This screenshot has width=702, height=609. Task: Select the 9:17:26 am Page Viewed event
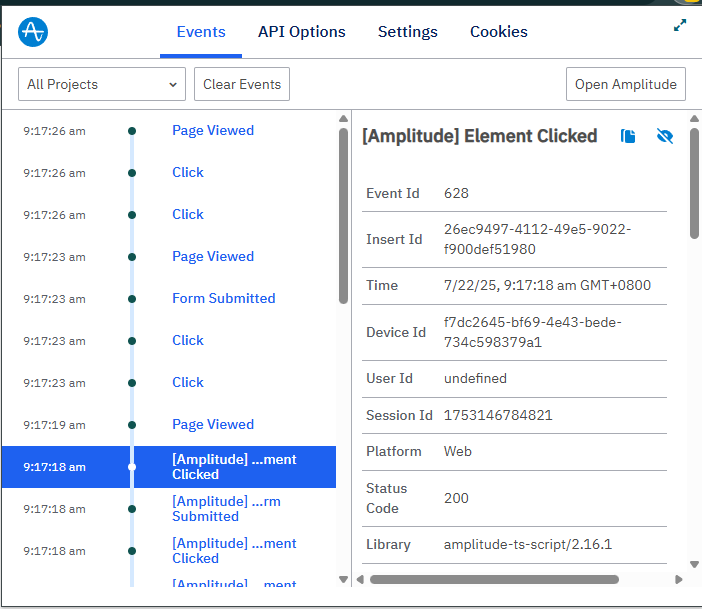click(168, 131)
